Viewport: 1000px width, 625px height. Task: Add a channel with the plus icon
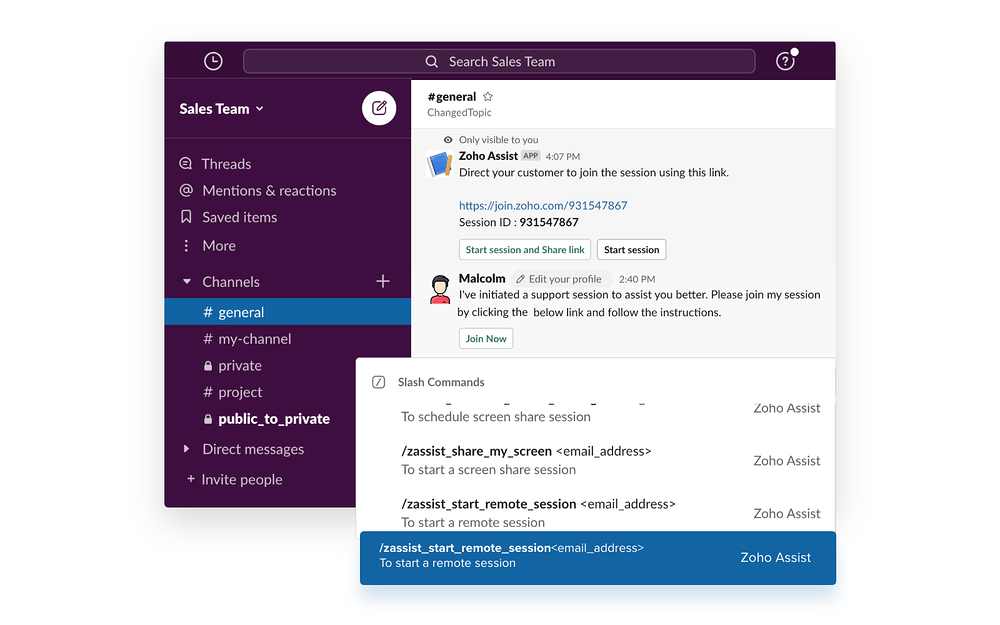[383, 281]
